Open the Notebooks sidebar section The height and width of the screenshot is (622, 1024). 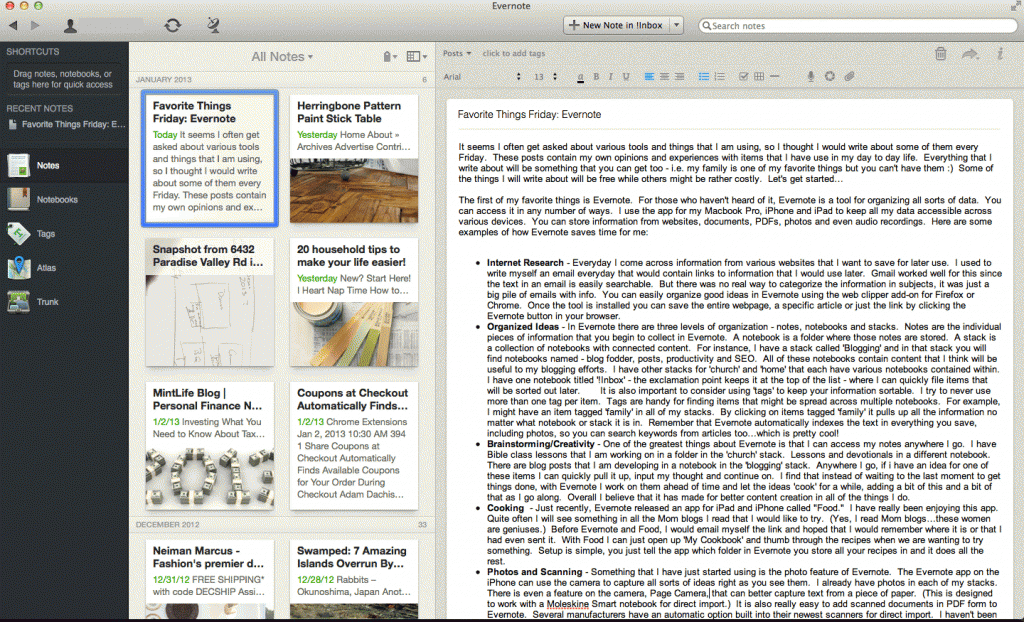coord(64,199)
